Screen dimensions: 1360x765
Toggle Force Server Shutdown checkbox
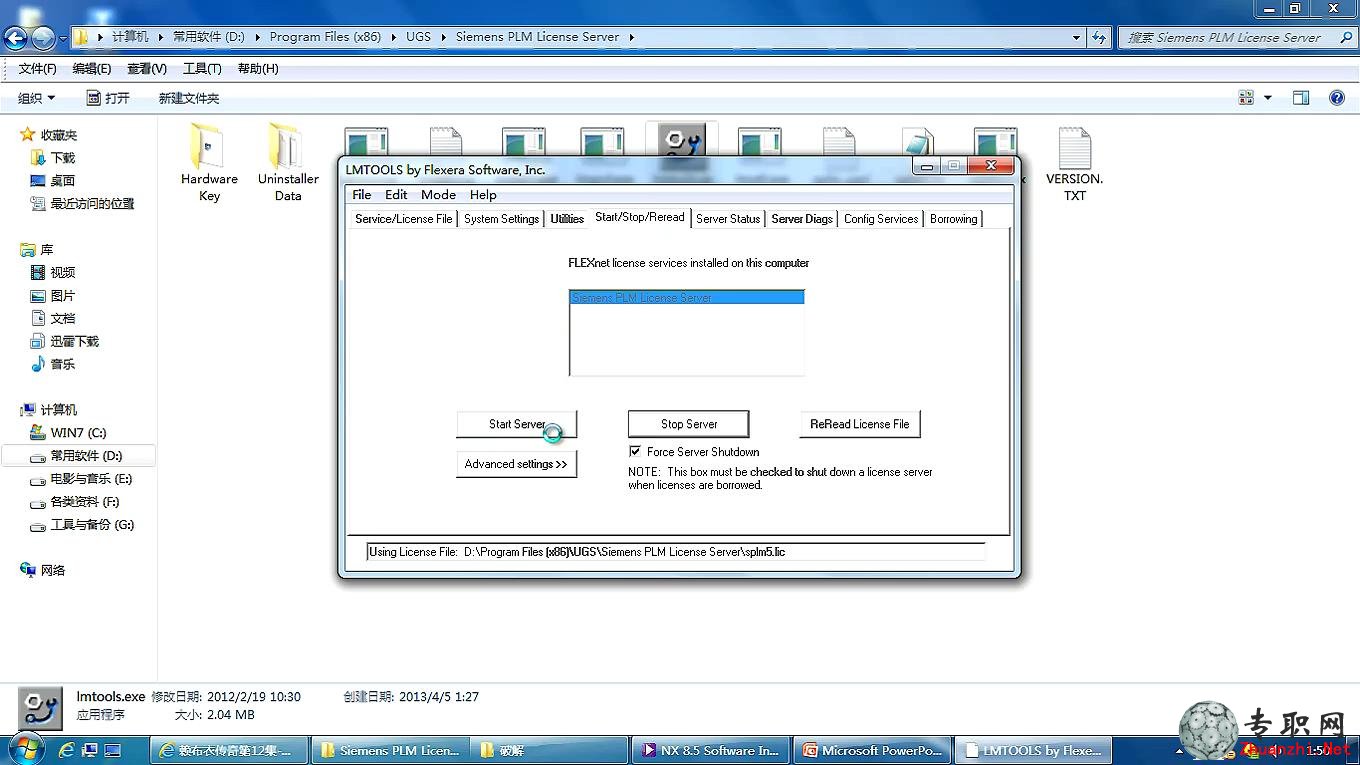coord(635,452)
